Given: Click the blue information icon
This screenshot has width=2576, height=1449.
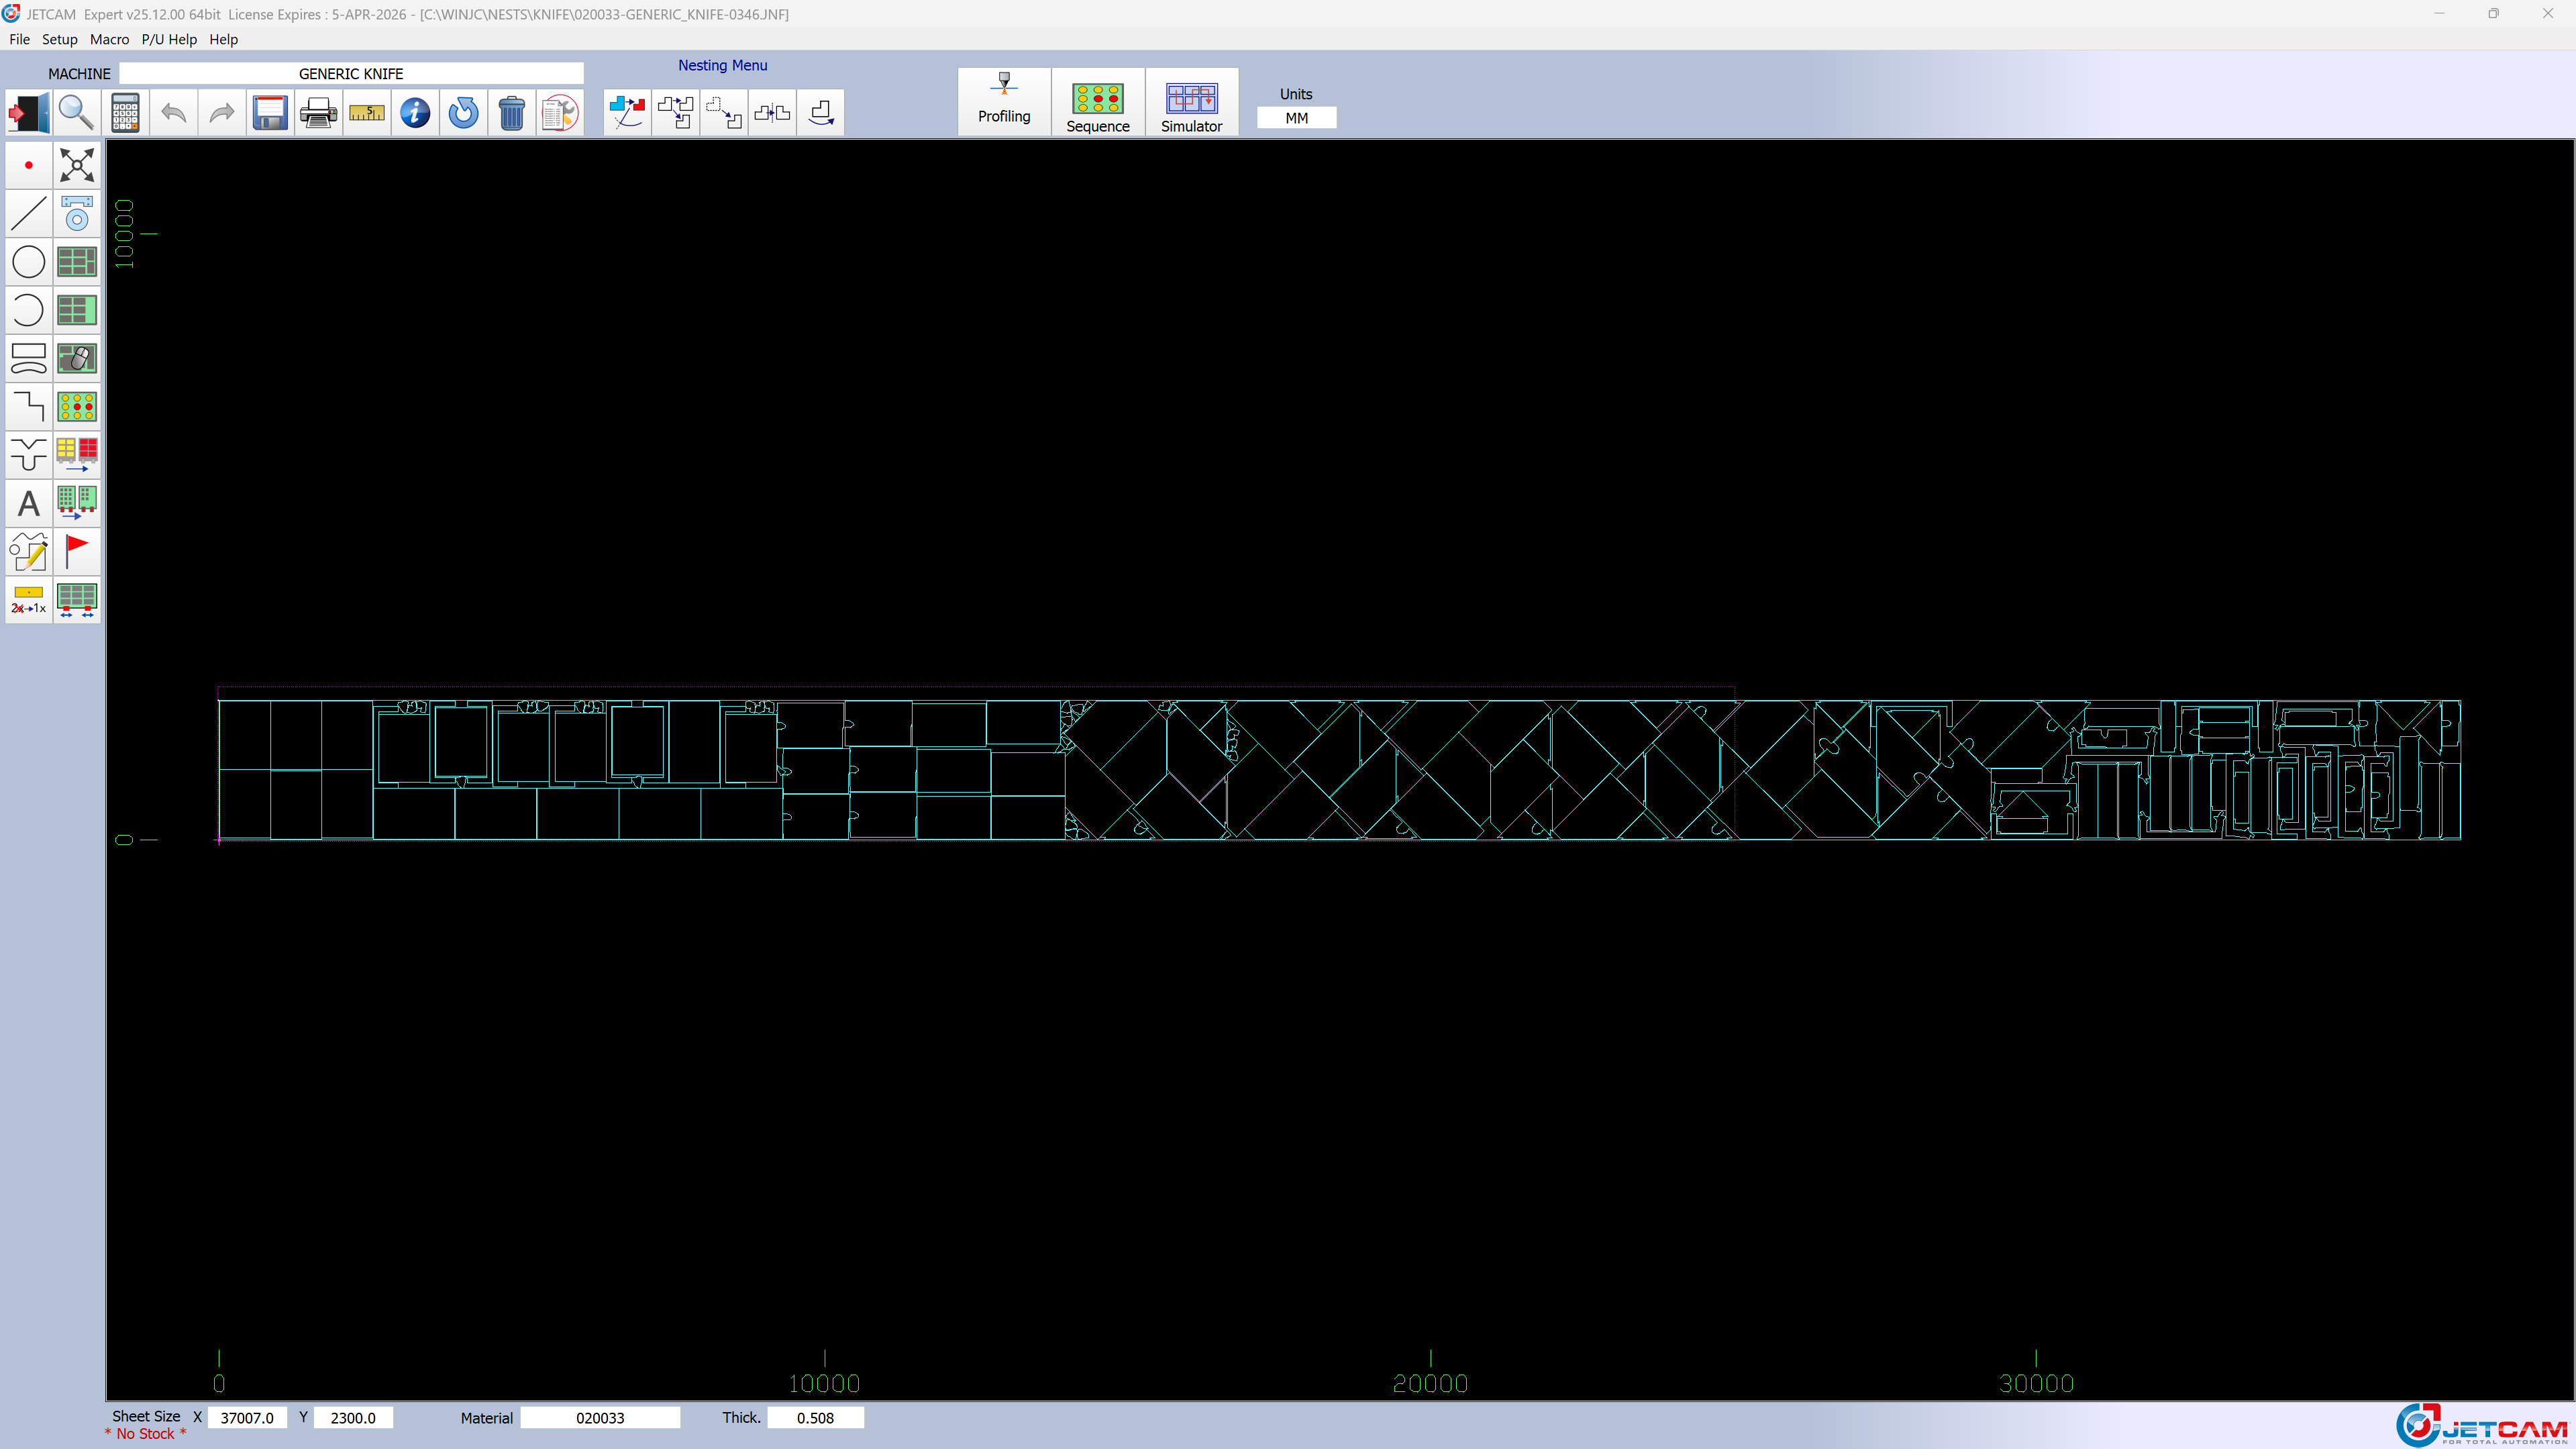Looking at the screenshot, I should click(x=415, y=113).
